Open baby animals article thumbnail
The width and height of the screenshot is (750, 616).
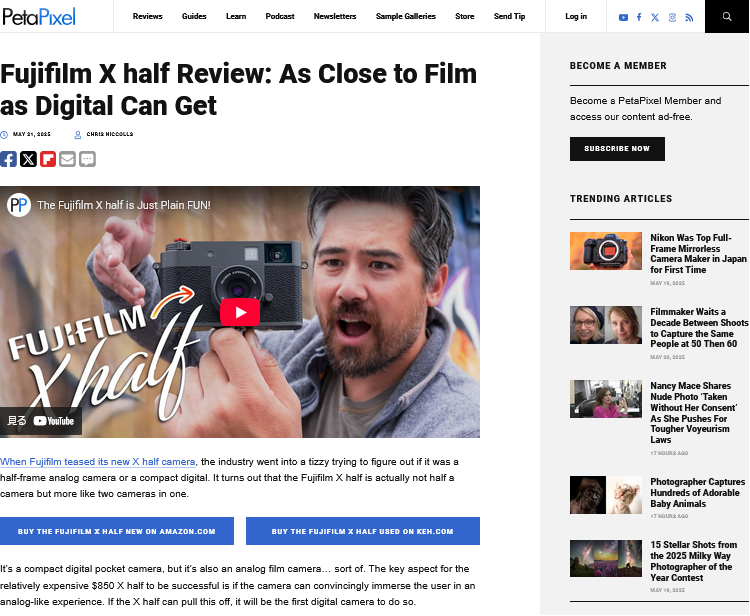click(x=606, y=495)
